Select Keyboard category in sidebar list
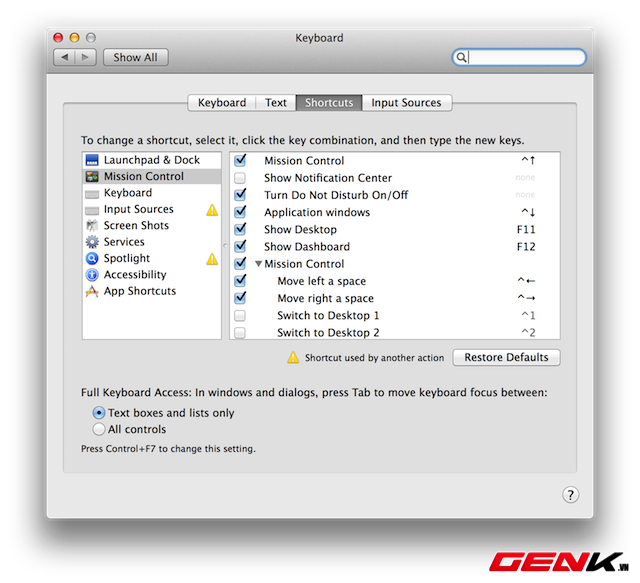Screen dimensions: 640x583 [x=152, y=193]
